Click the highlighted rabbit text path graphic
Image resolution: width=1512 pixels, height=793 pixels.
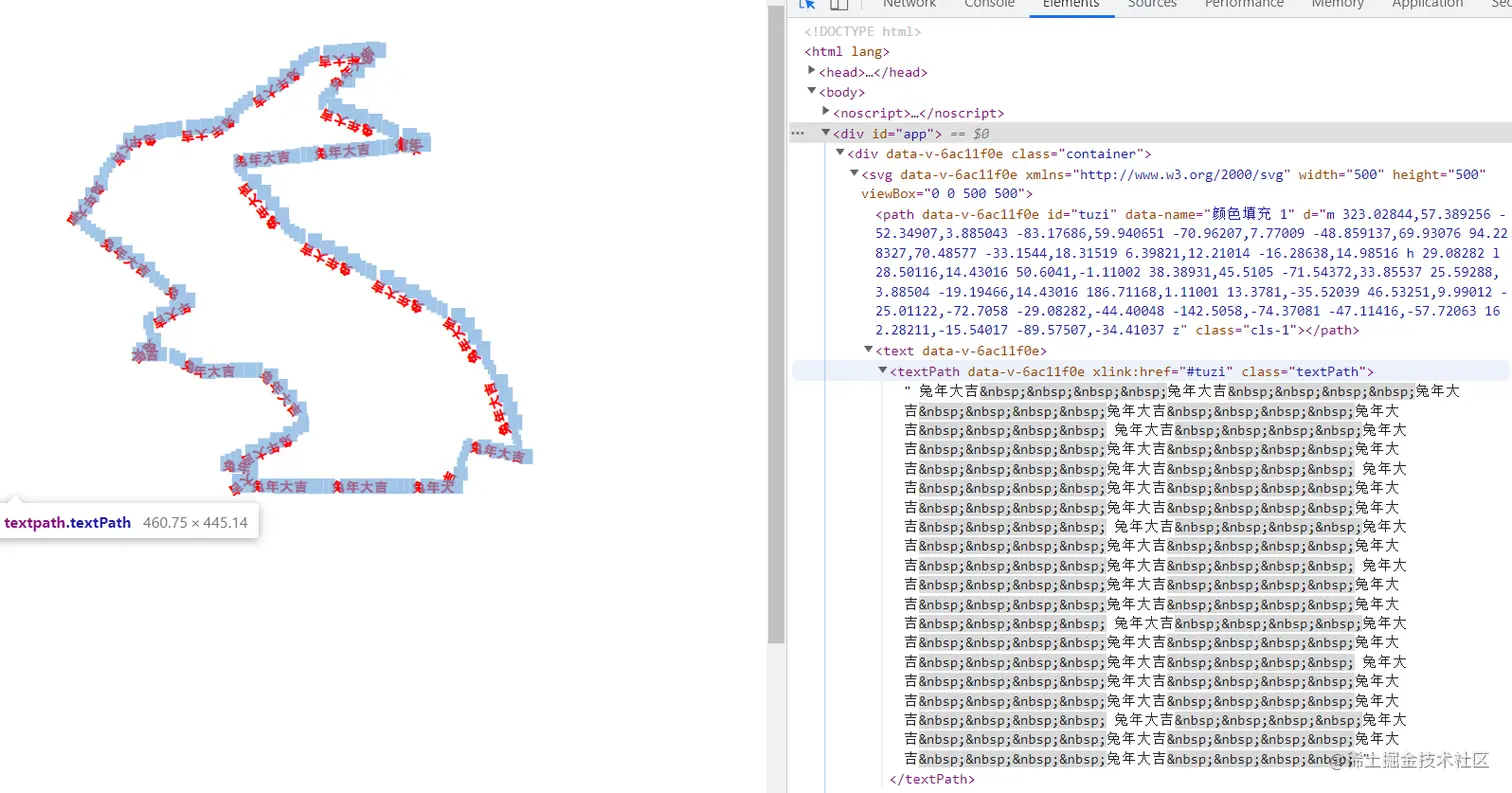click(x=300, y=270)
